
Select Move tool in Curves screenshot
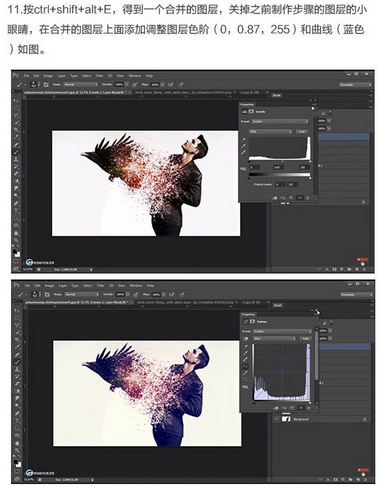[17, 310]
